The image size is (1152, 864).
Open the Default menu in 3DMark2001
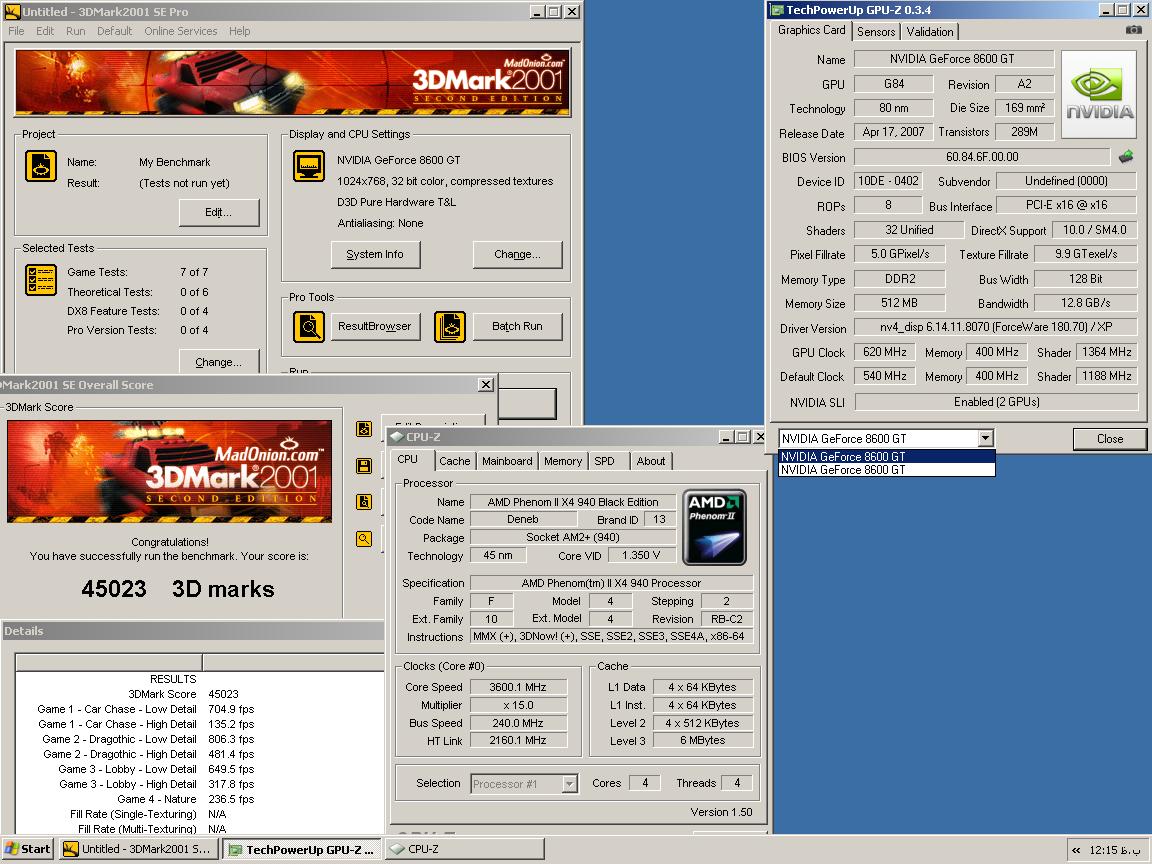pos(115,31)
